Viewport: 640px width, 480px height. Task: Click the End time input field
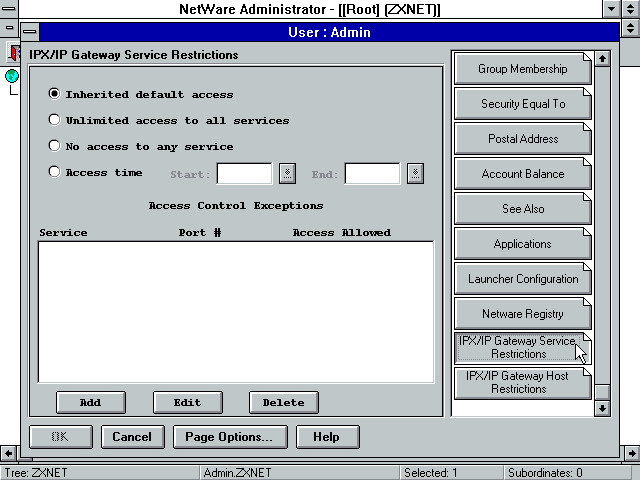(x=372, y=173)
